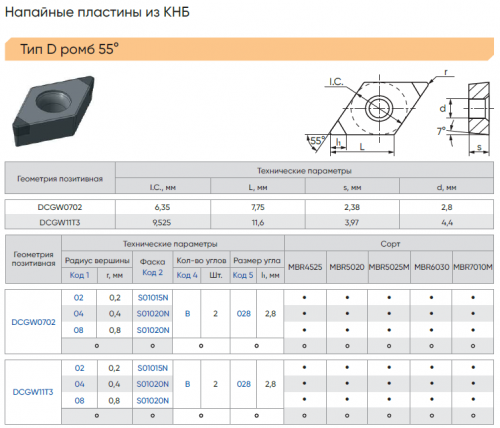Click the "Фаска" header

tap(153, 262)
